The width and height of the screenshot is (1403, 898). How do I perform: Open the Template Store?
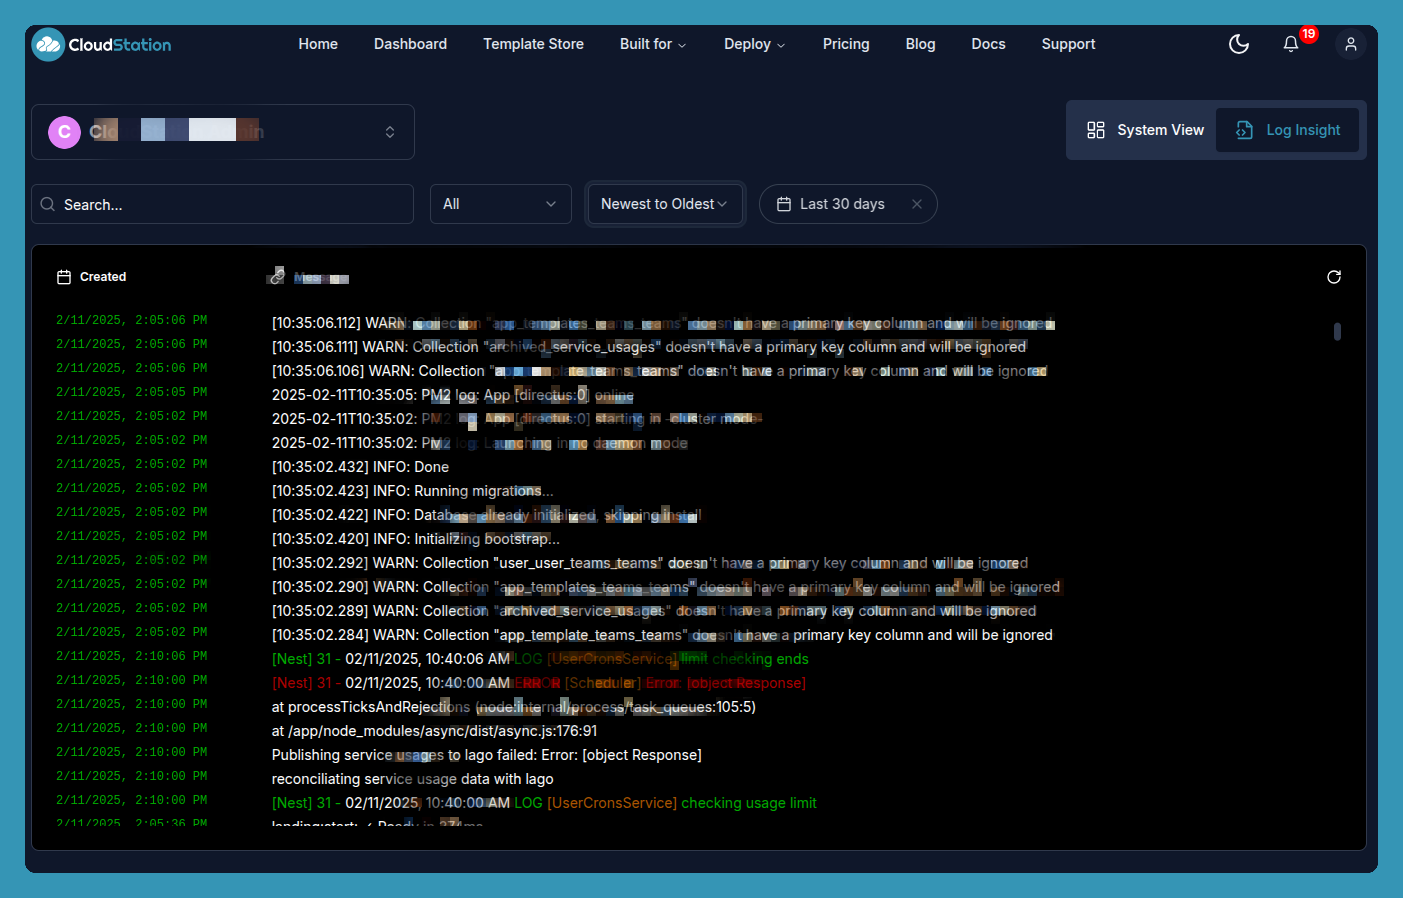pyautogui.click(x=533, y=44)
